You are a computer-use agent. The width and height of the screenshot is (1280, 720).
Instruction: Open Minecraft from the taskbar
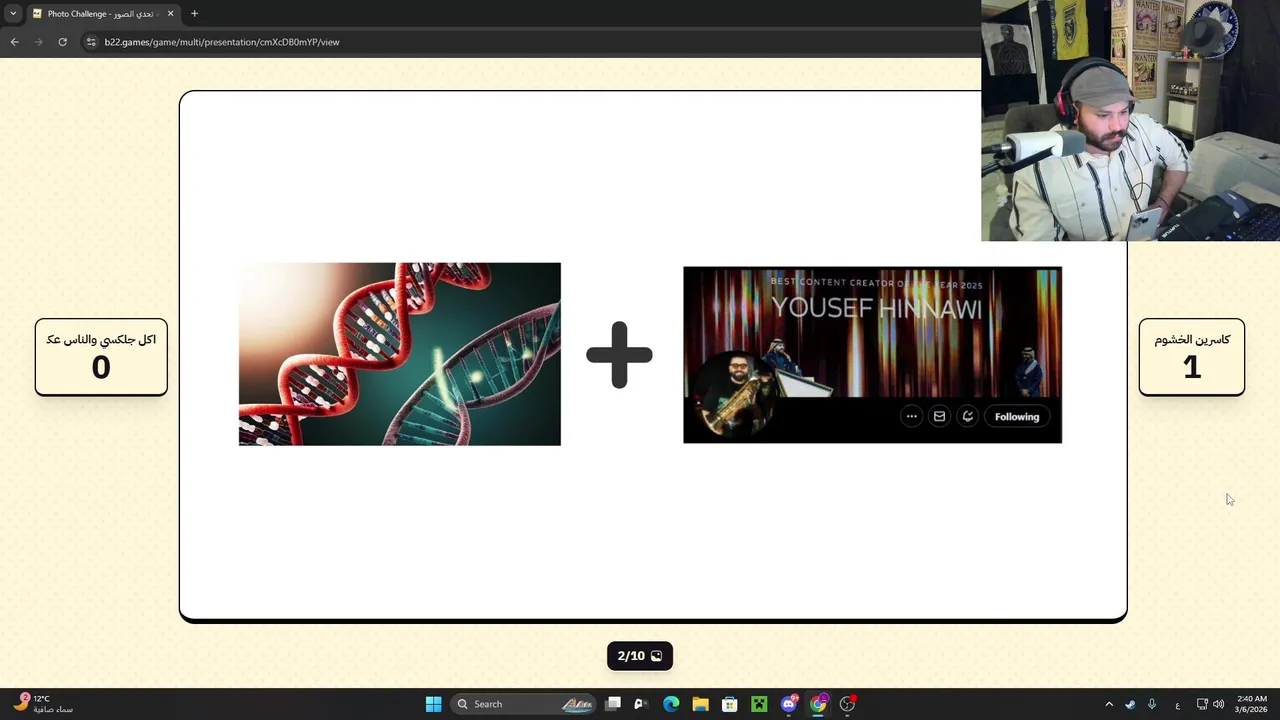(759, 704)
